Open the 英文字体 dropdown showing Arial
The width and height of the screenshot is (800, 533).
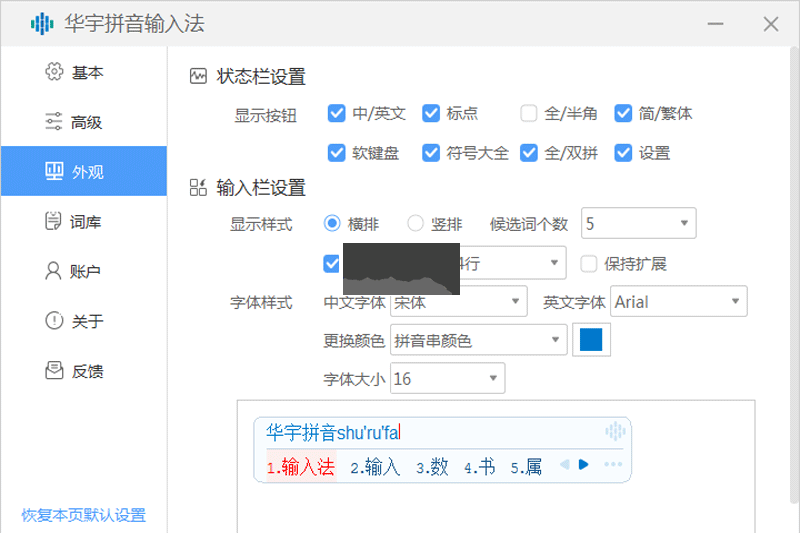(679, 301)
